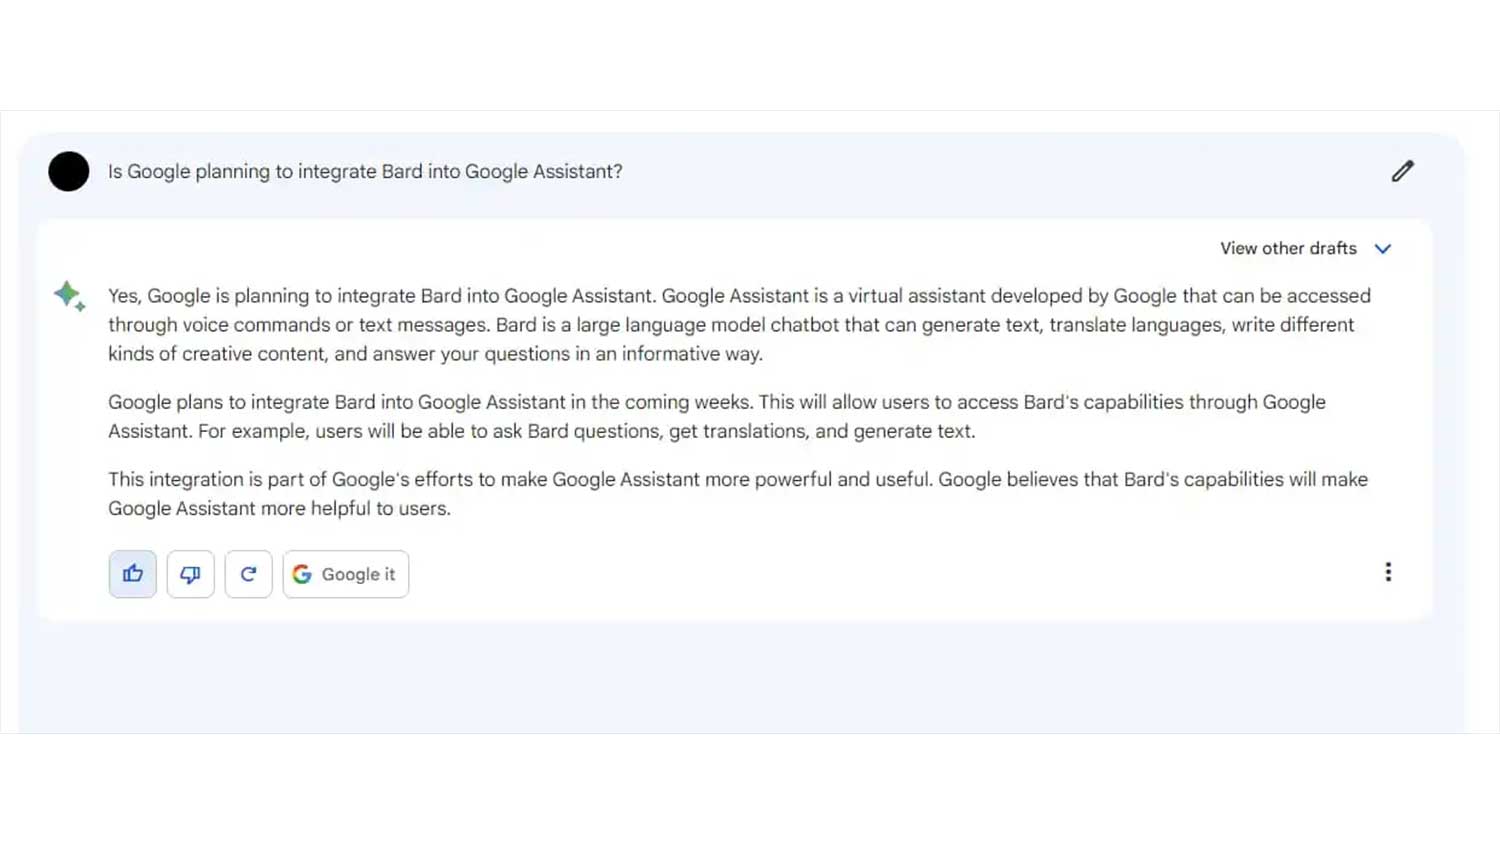Click the regenerate response arrow icon
The image size is (1500, 844).
tap(248, 574)
